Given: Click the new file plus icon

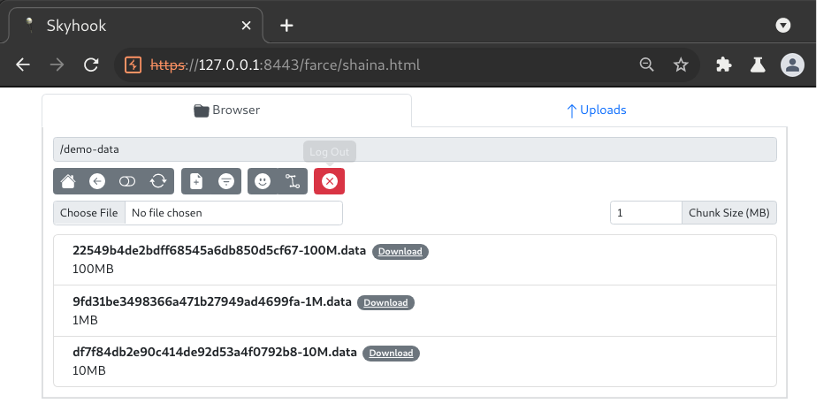Looking at the screenshot, I should coord(197,181).
